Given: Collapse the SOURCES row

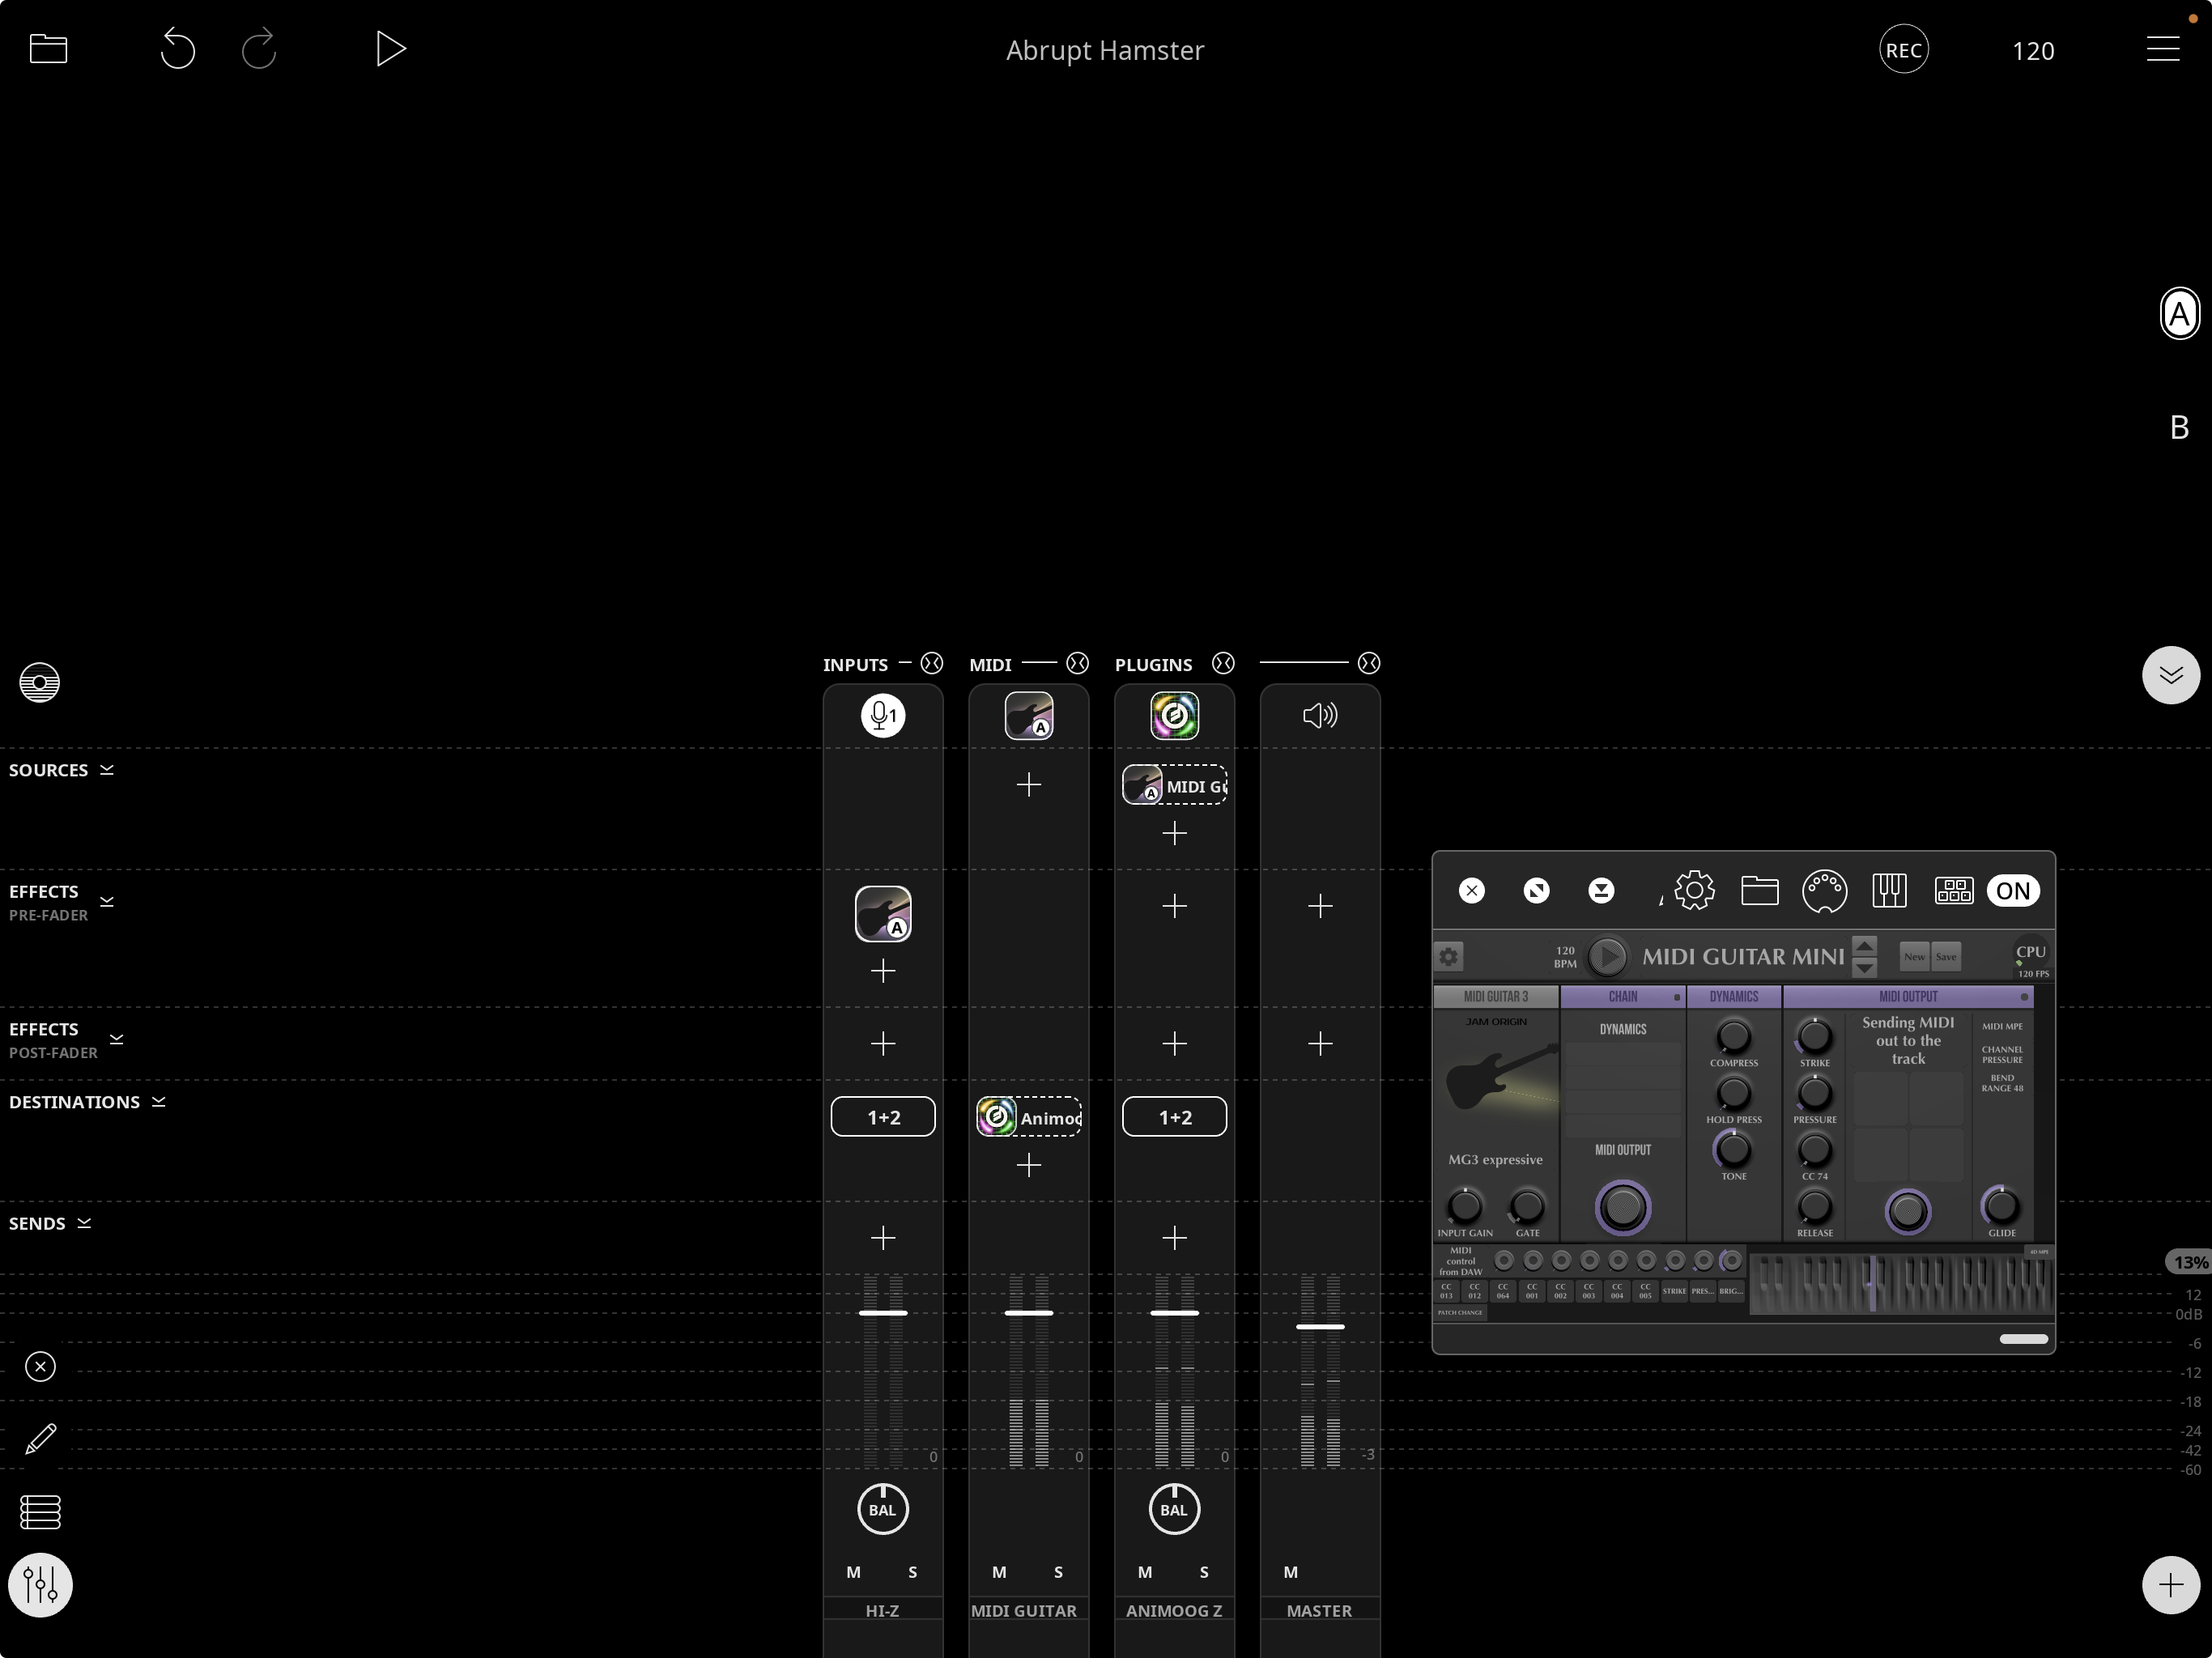Looking at the screenshot, I should pos(107,770).
